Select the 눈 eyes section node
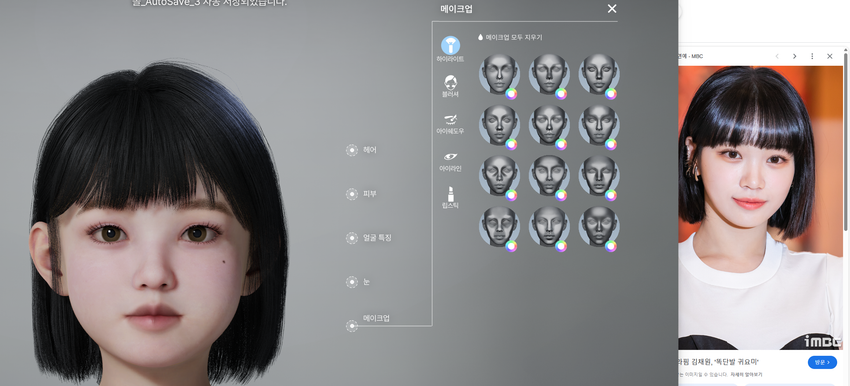The height and width of the screenshot is (386, 850). coord(352,282)
